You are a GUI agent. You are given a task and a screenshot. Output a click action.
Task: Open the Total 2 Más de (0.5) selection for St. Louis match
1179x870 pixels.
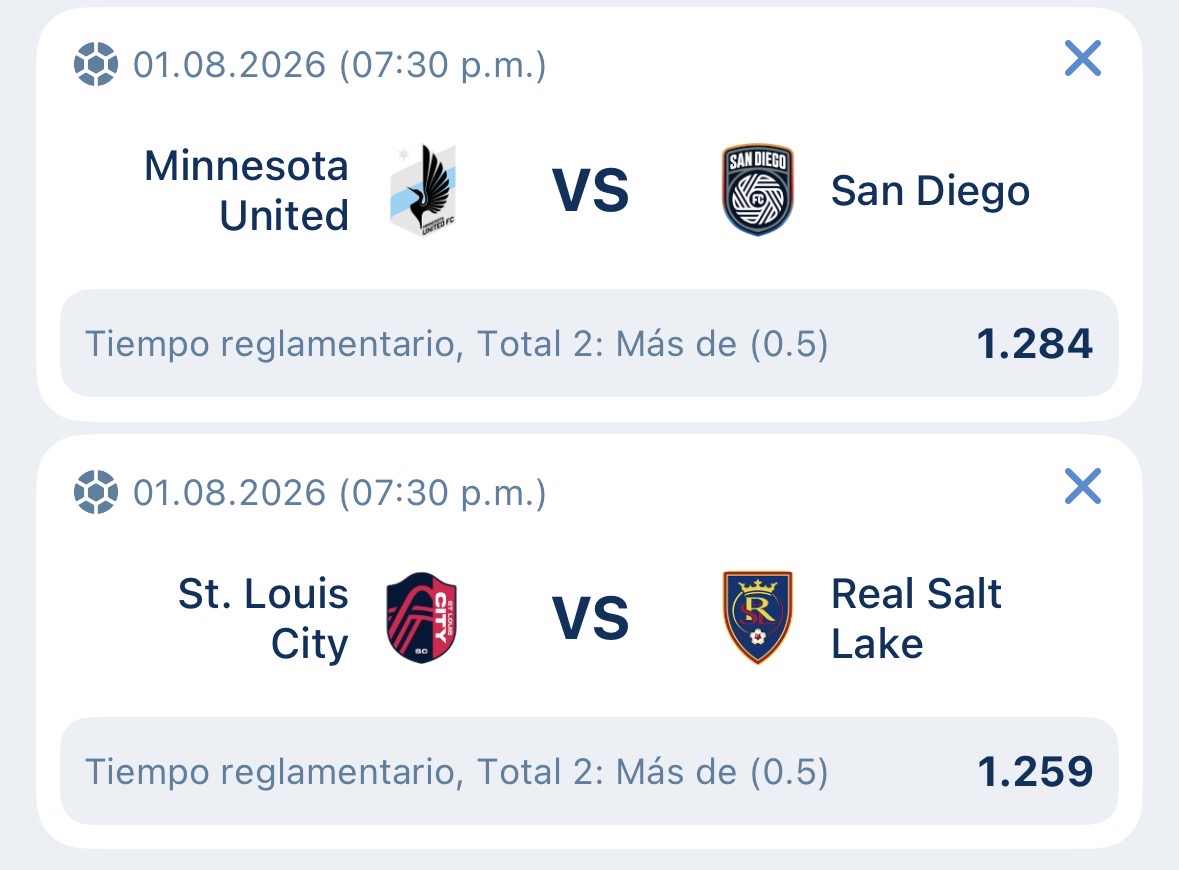589,771
